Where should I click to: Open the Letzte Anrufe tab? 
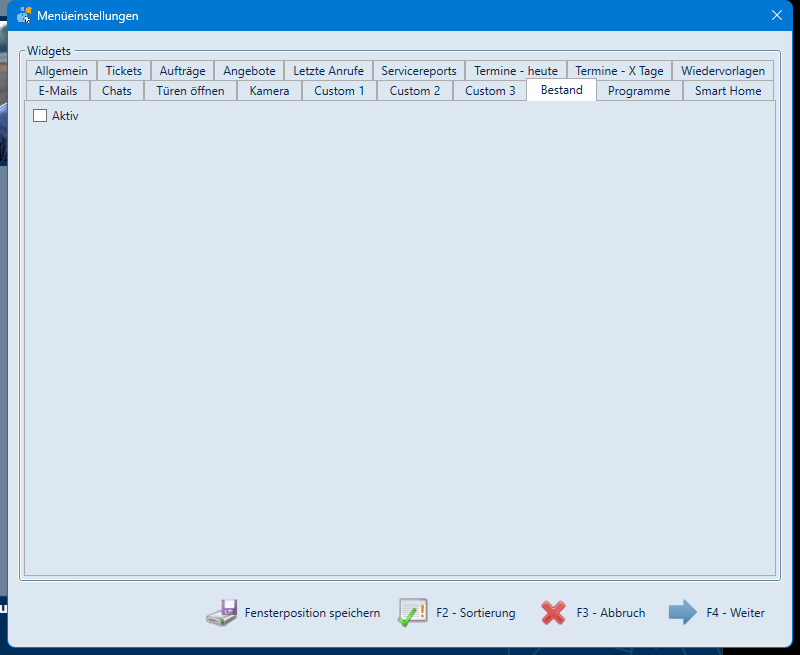[328, 70]
